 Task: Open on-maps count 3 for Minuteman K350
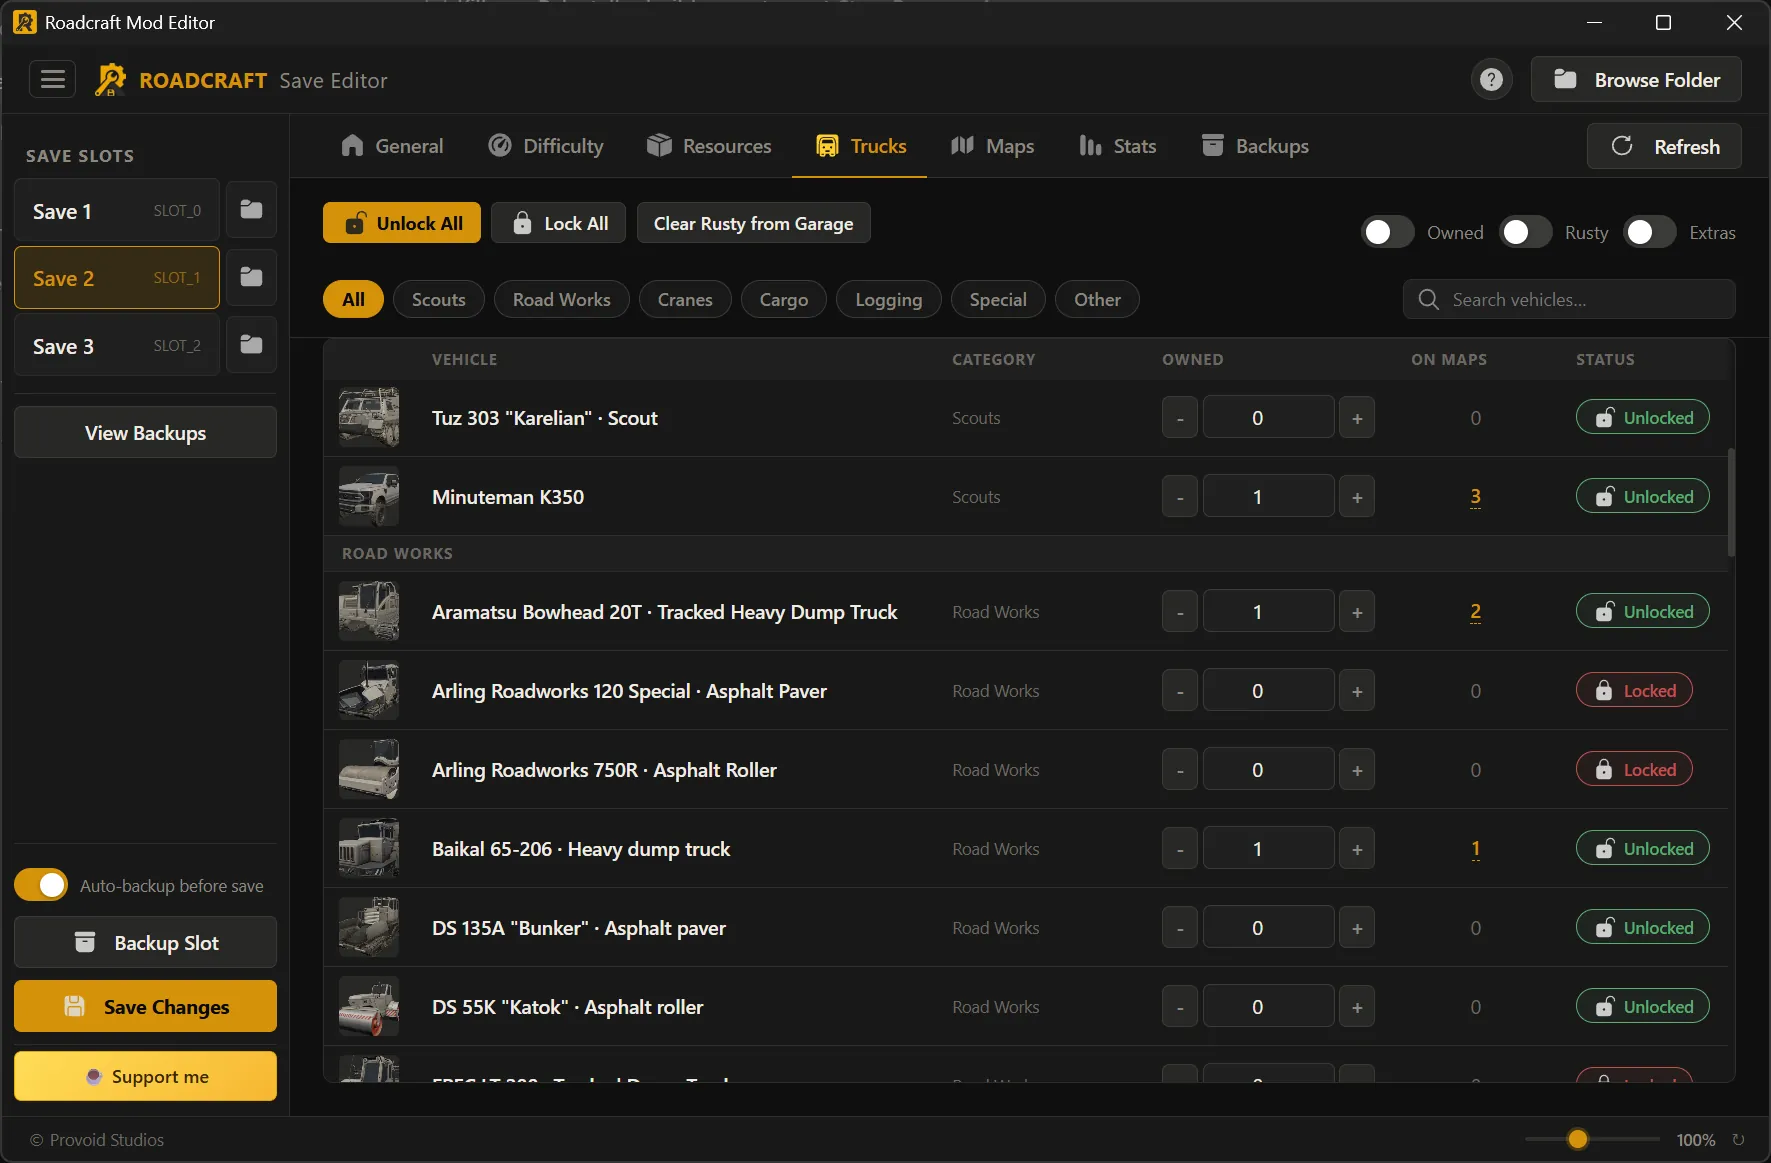1475,496
